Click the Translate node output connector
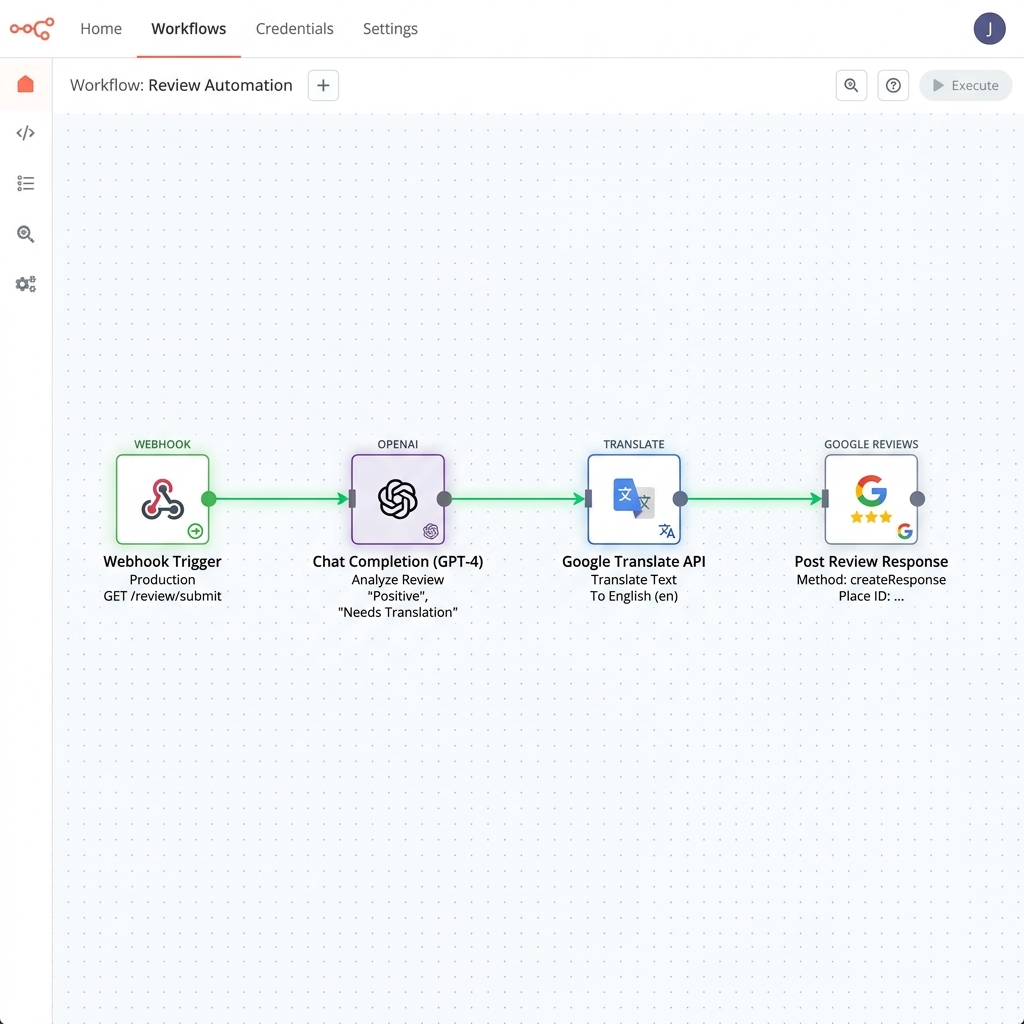 (x=680, y=499)
